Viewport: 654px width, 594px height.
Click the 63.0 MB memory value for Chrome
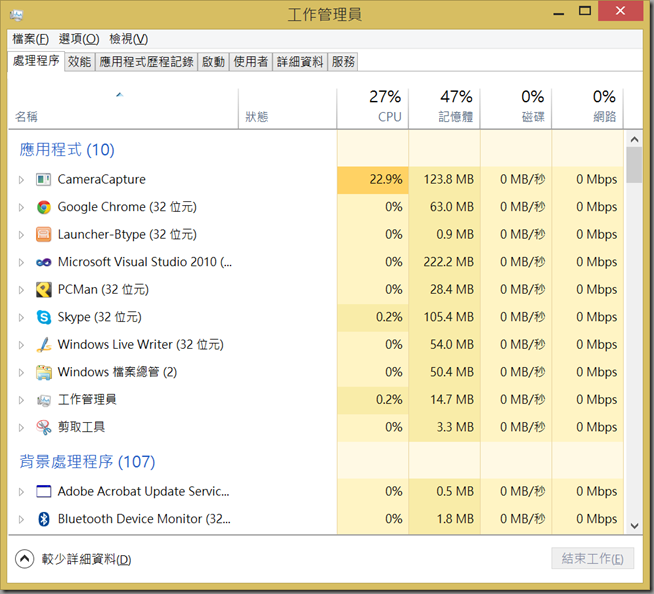(452, 207)
